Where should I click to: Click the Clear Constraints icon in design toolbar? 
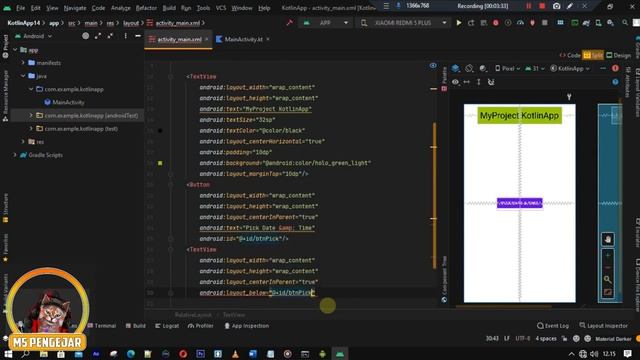click(x=491, y=82)
